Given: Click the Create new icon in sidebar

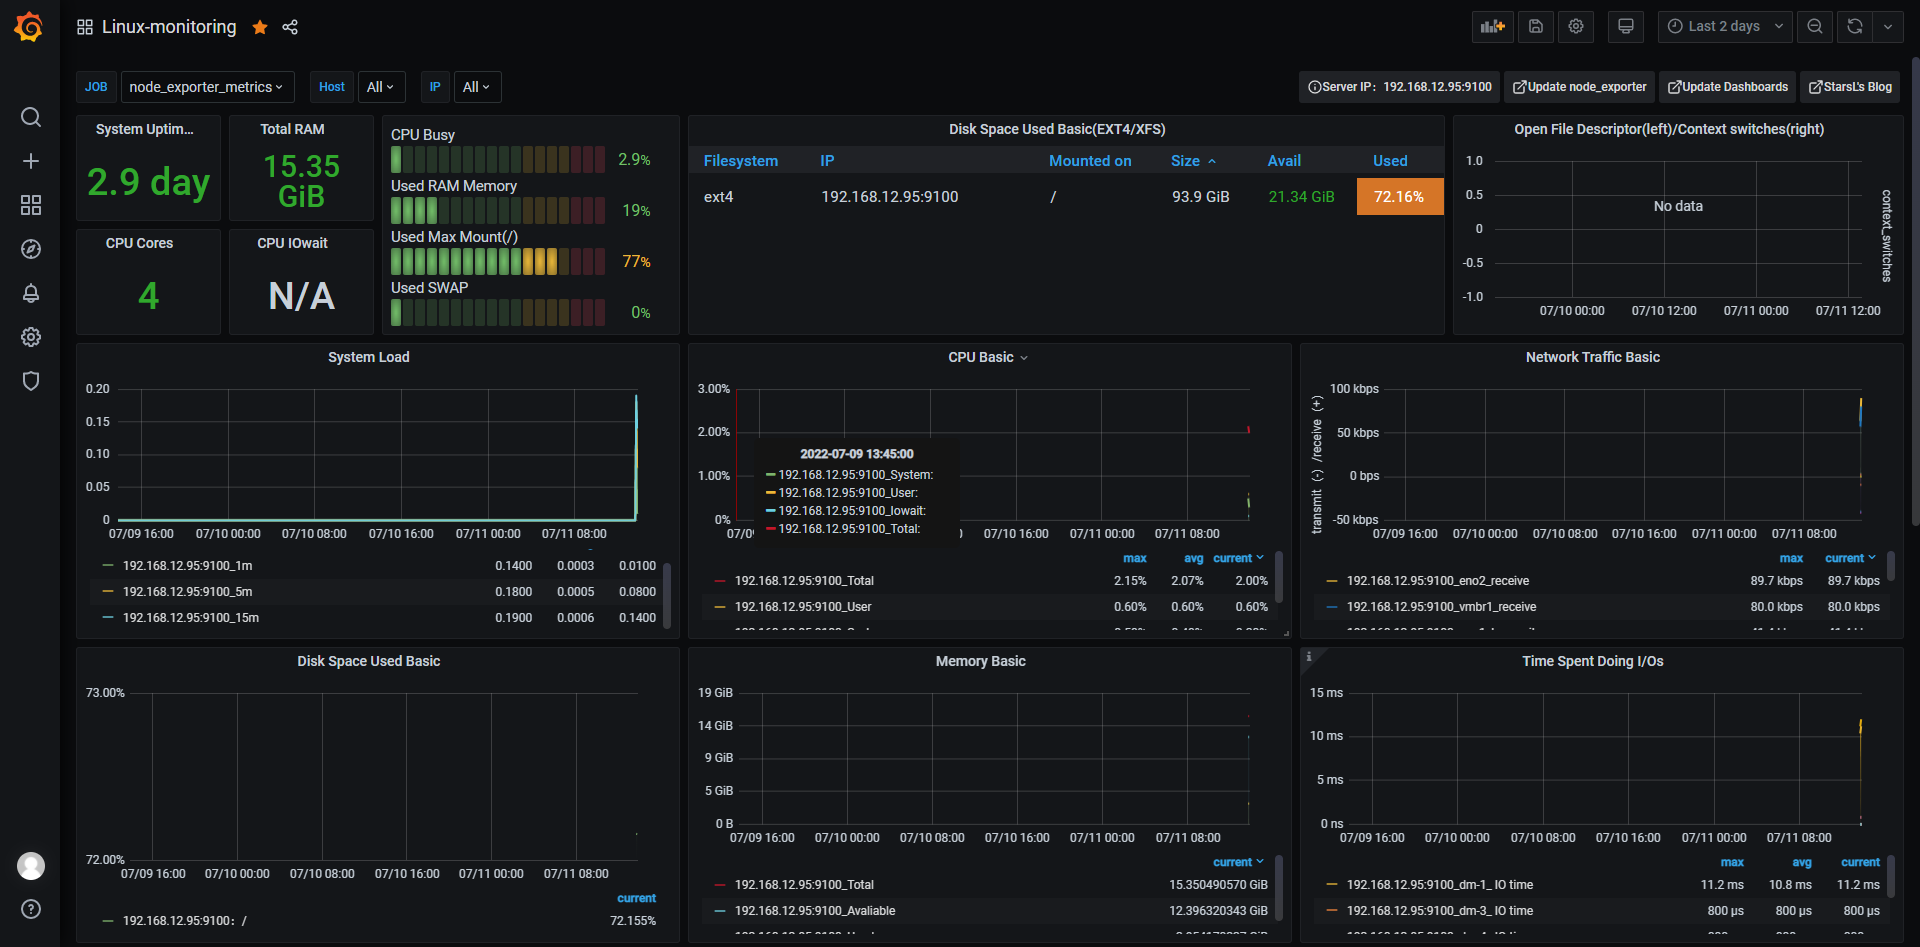Looking at the screenshot, I should click(30, 160).
